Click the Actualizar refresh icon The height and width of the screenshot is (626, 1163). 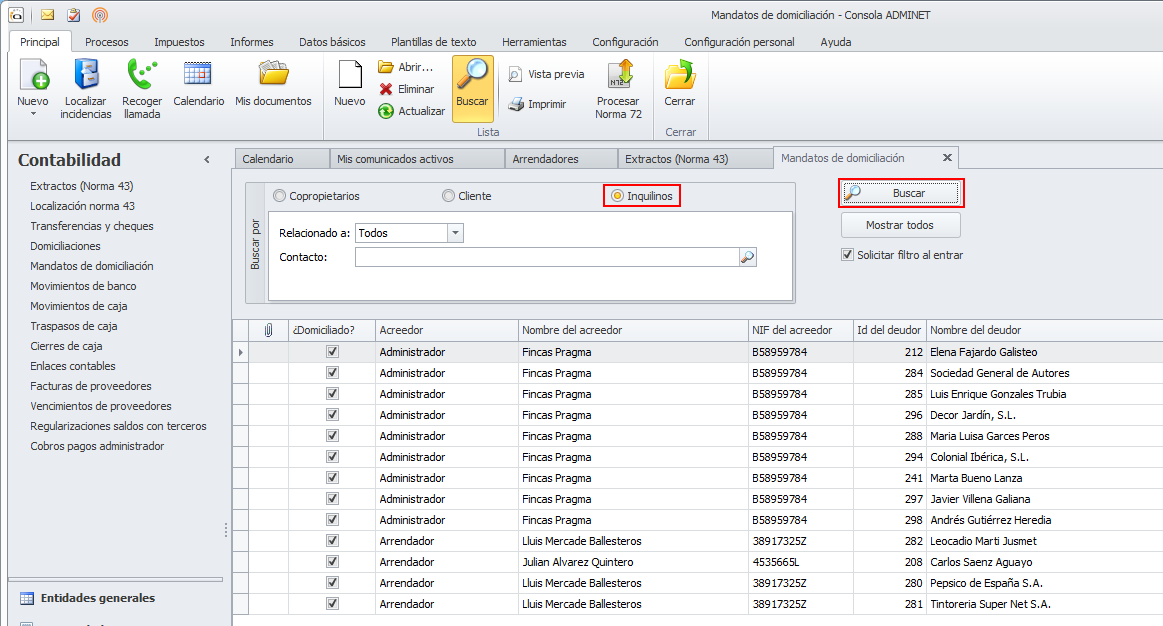tap(386, 111)
